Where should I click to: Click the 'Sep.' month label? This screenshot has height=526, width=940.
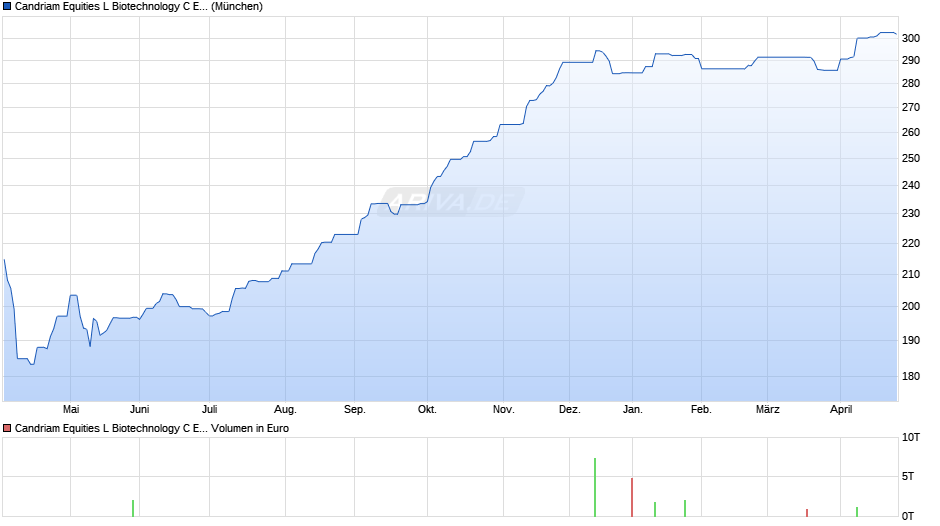coord(354,409)
